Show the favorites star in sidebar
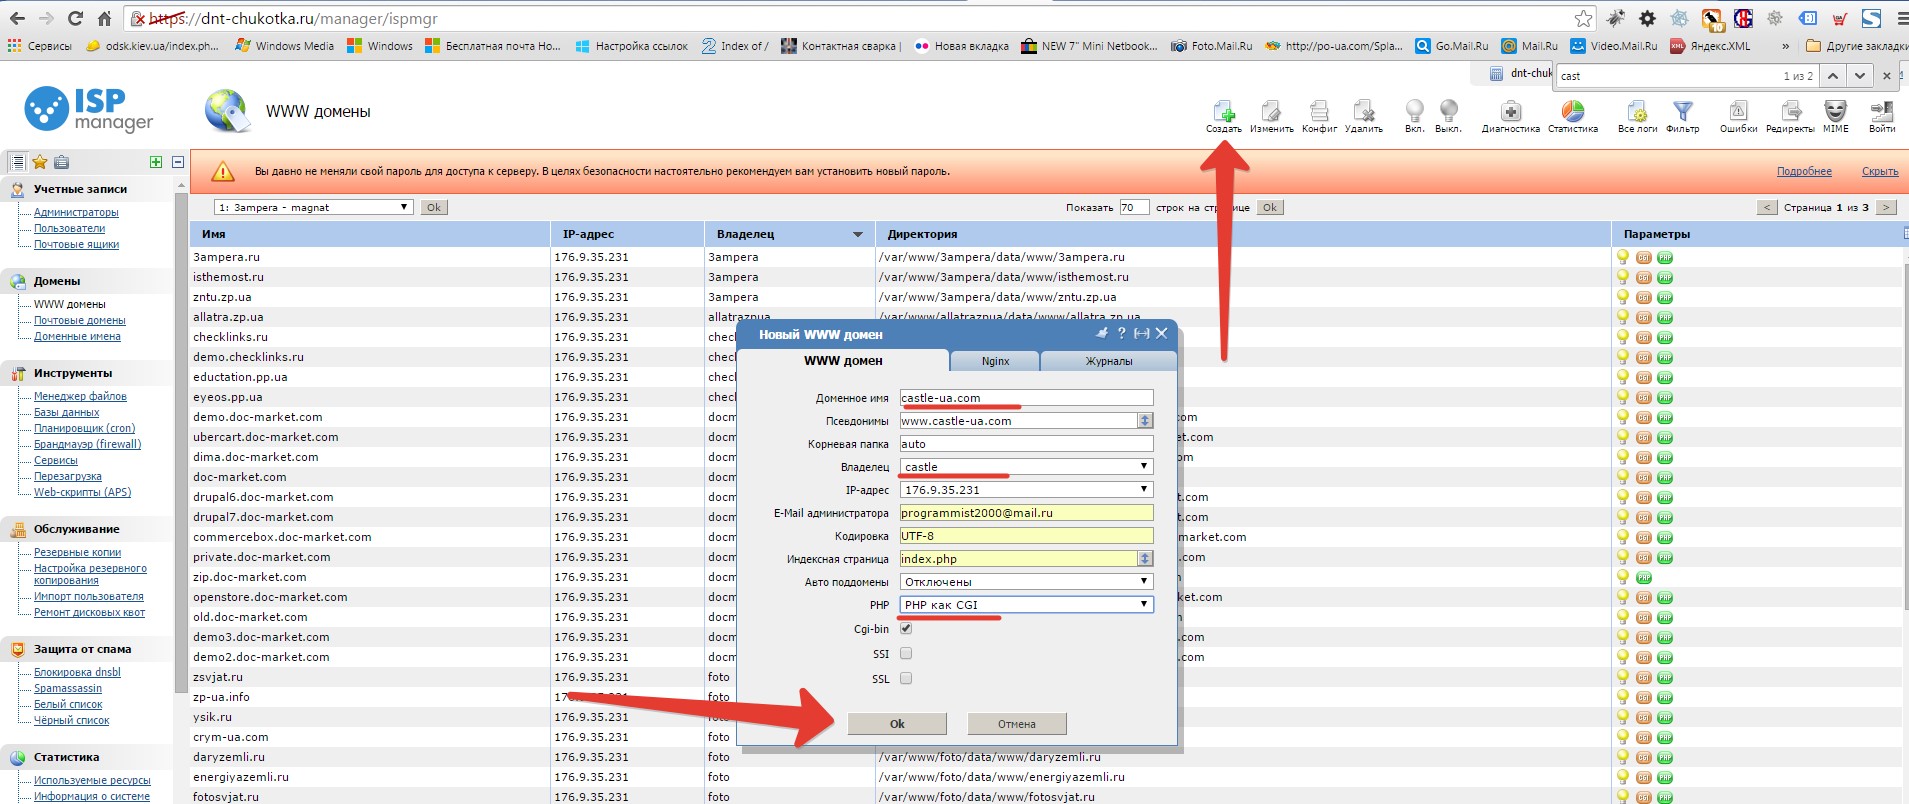This screenshot has width=1909, height=804. coord(40,162)
